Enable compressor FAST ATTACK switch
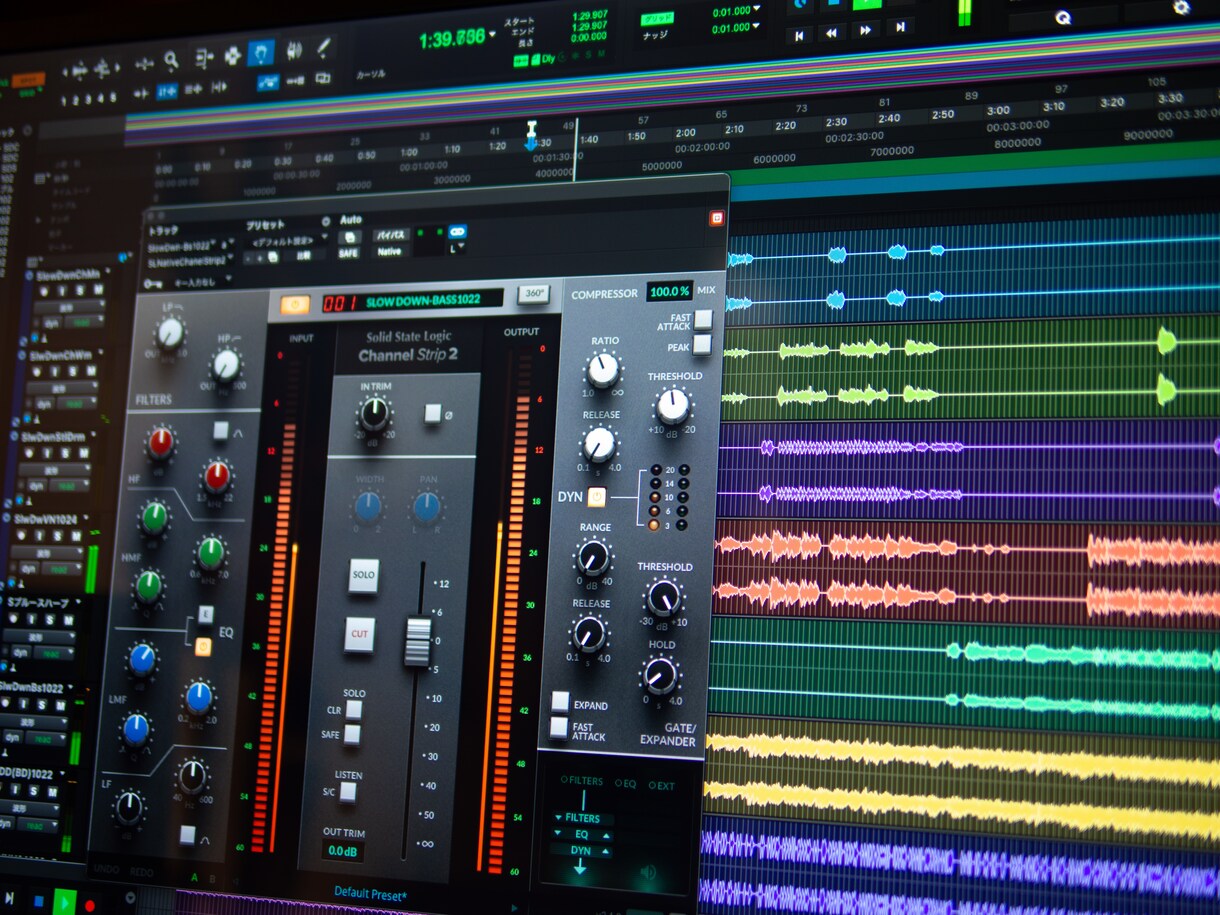The height and width of the screenshot is (915, 1220). [x=703, y=319]
